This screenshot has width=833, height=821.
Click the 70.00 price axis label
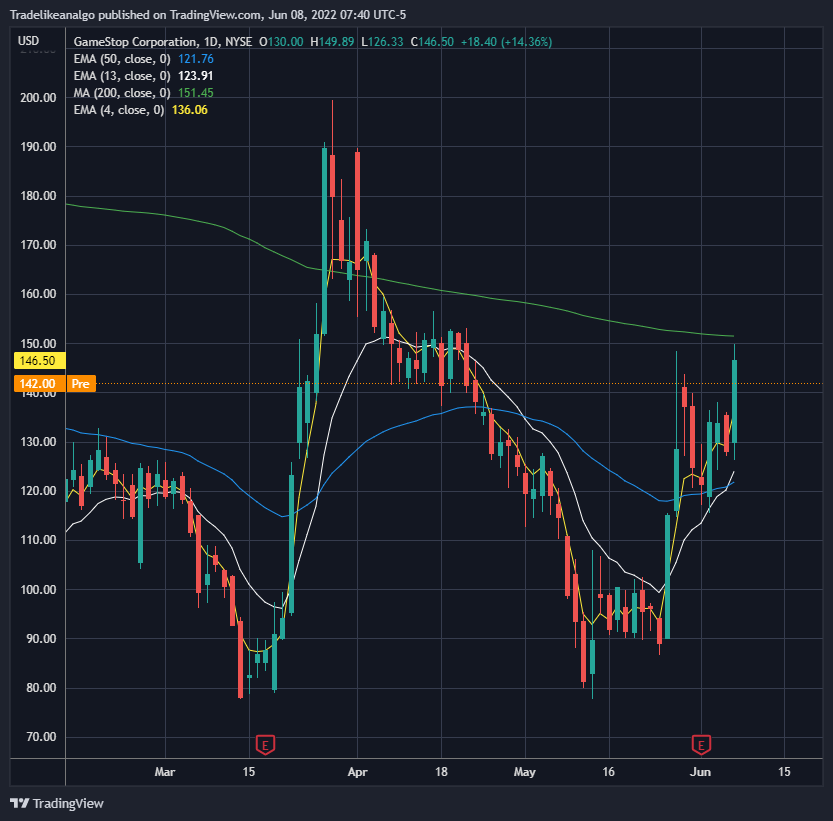41,737
